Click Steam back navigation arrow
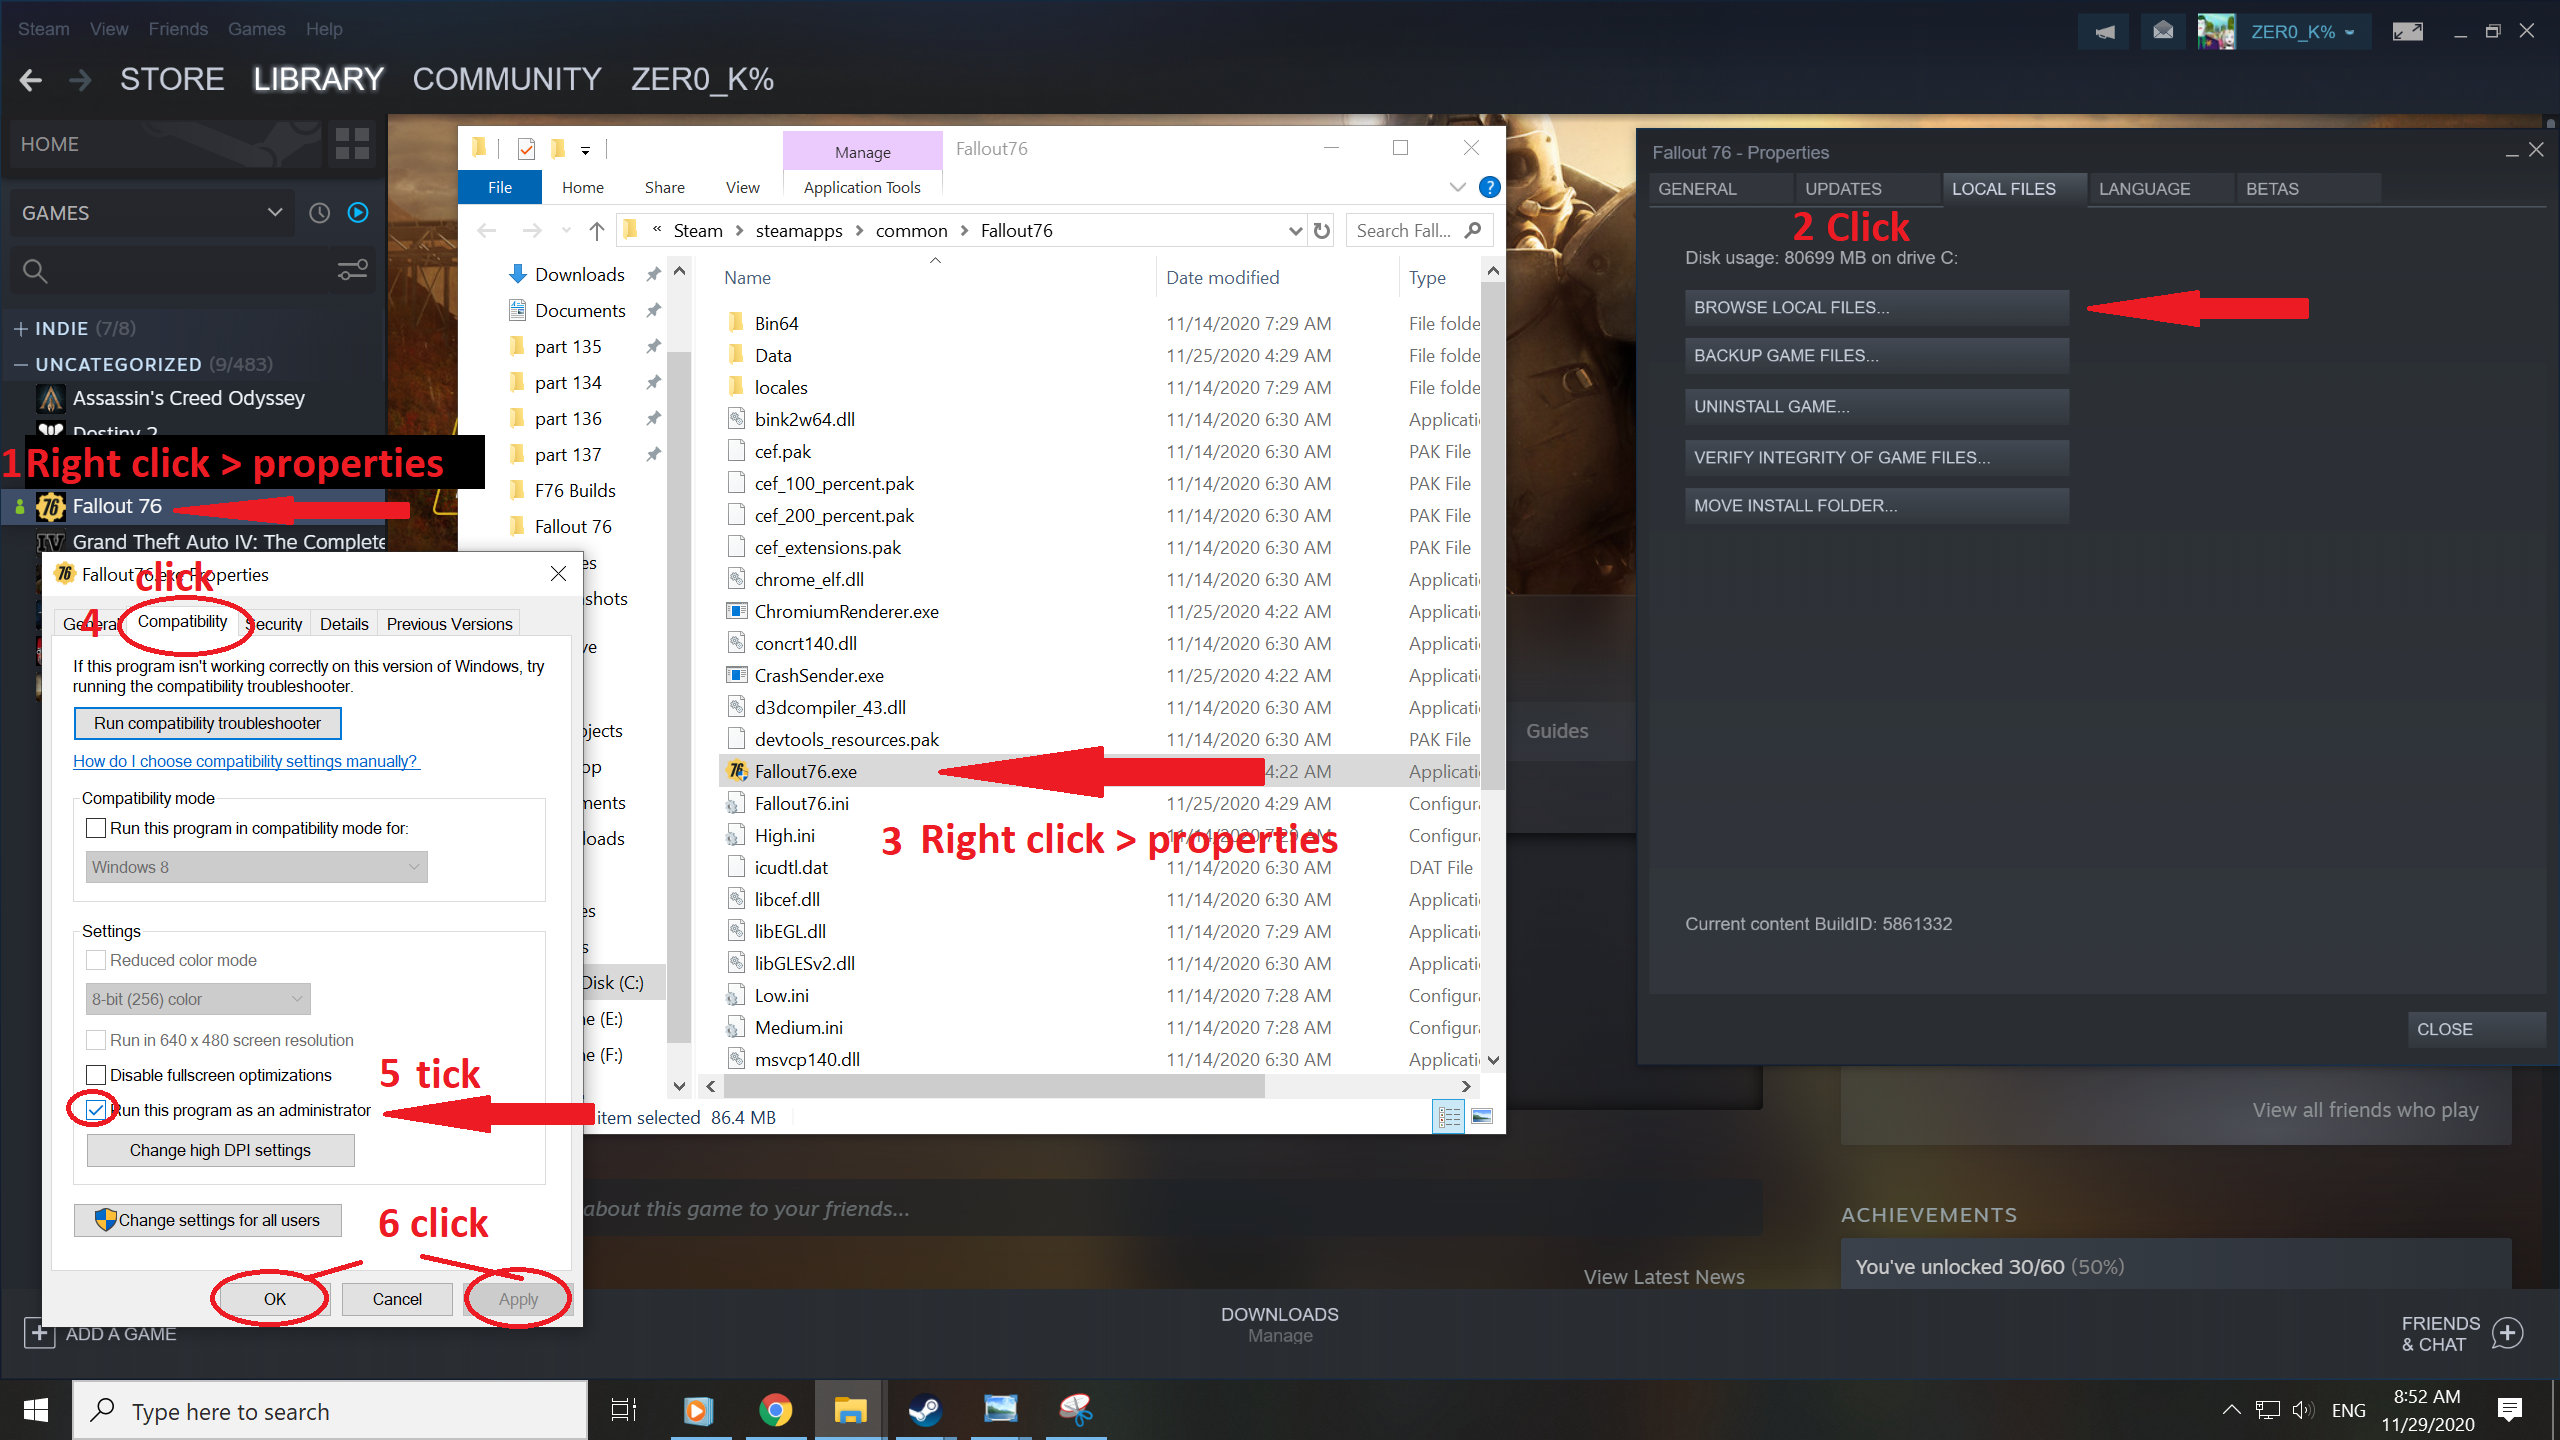Viewport: 2560px width, 1440px height. 31,80
